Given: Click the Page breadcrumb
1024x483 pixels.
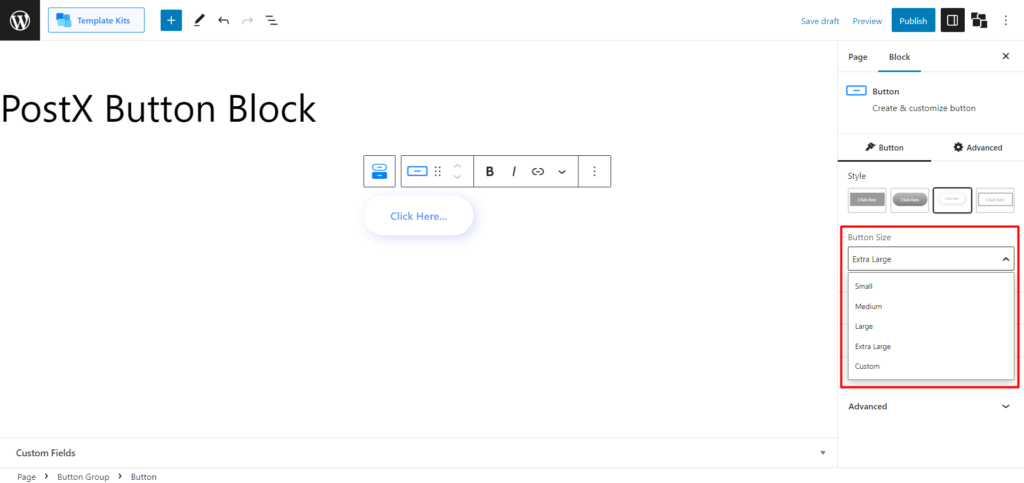Looking at the screenshot, I should pos(26,477).
